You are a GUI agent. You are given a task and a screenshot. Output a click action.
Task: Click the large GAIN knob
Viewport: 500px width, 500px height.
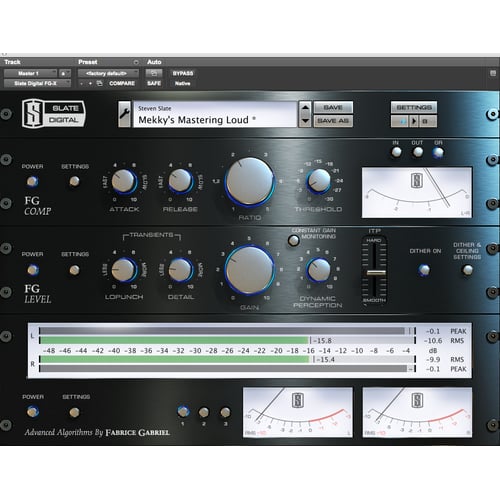point(249,270)
